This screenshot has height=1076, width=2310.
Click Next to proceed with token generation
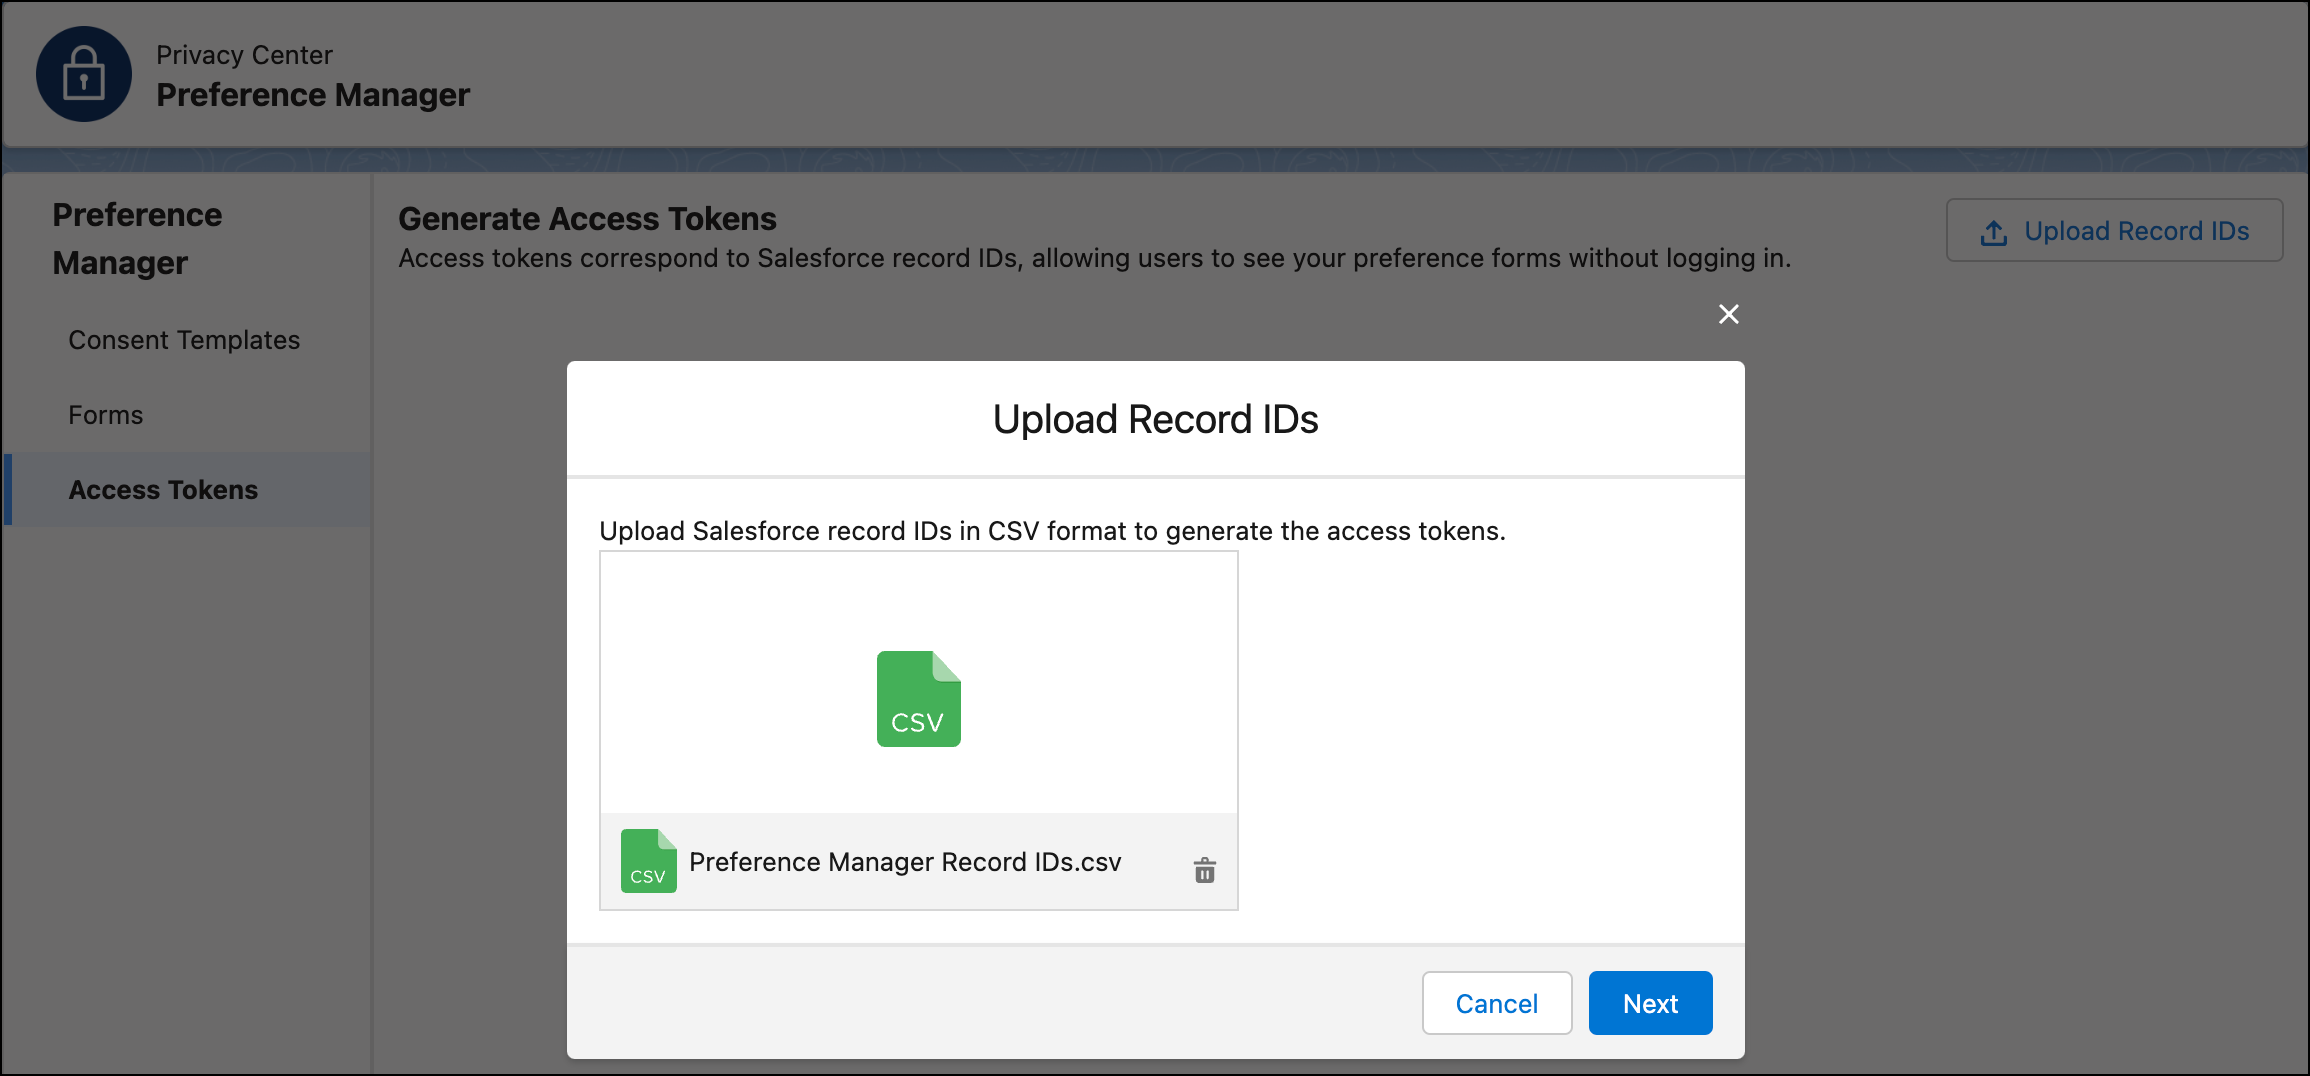coord(1649,1003)
